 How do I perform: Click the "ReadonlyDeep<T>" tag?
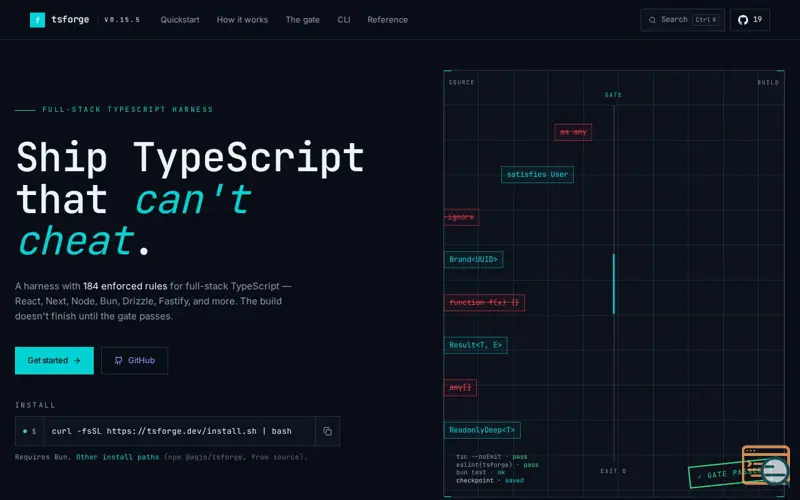(482, 430)
